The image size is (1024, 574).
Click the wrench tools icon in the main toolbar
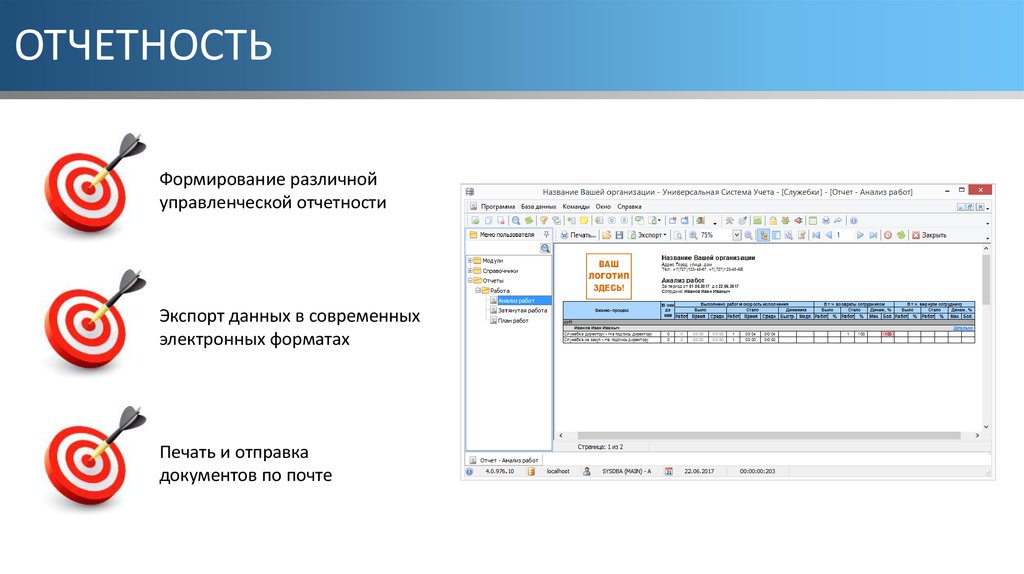coord(729,221)
